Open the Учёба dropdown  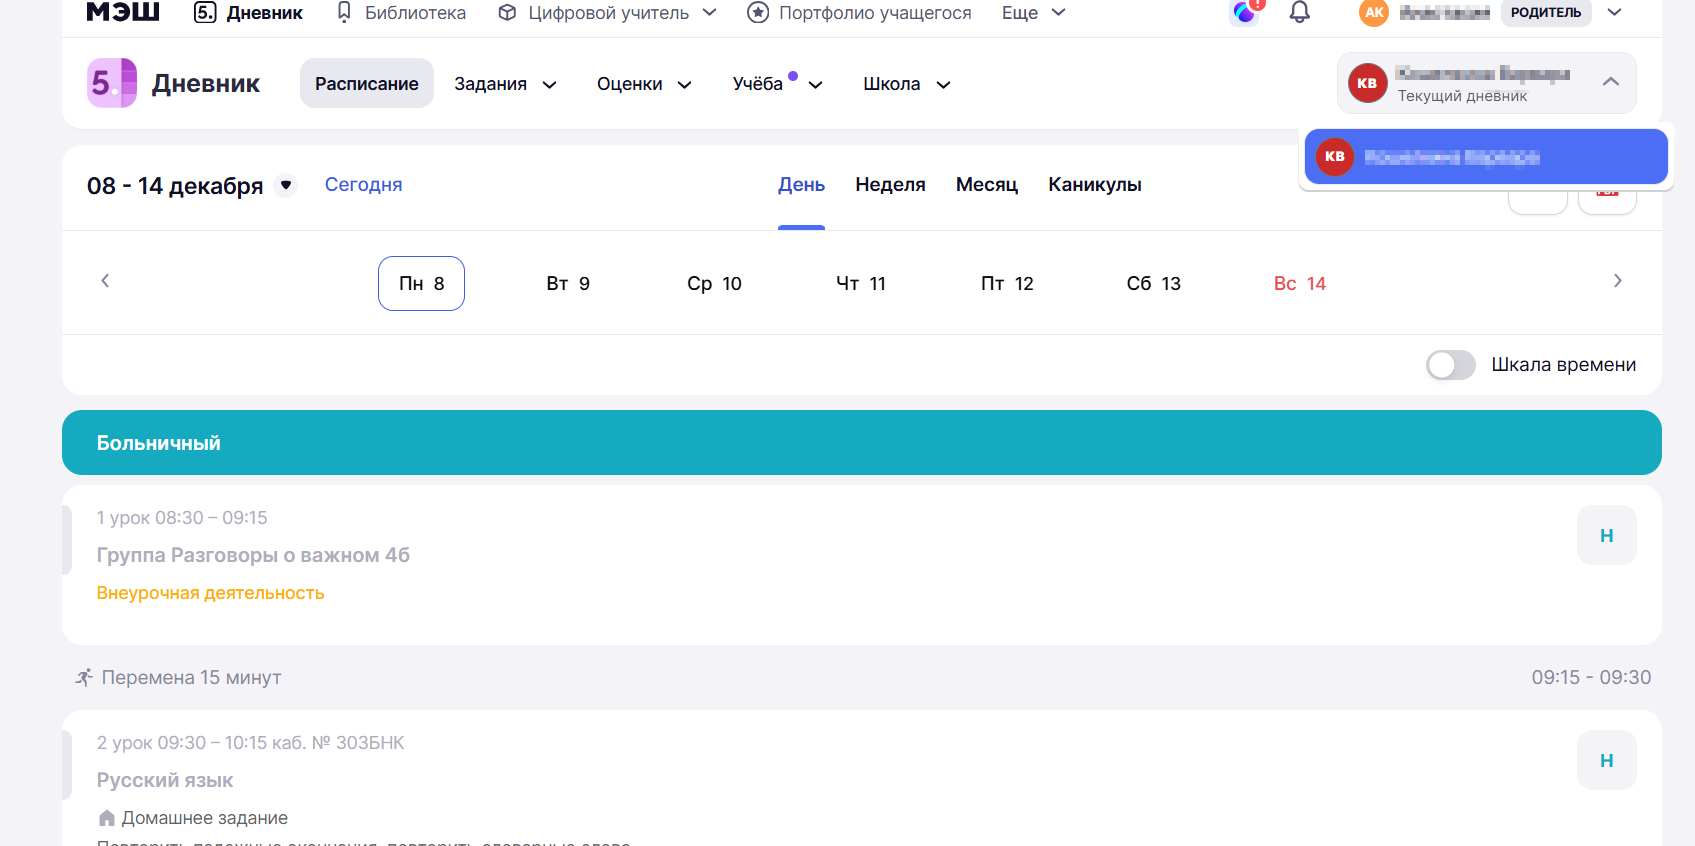click(777, 84)
